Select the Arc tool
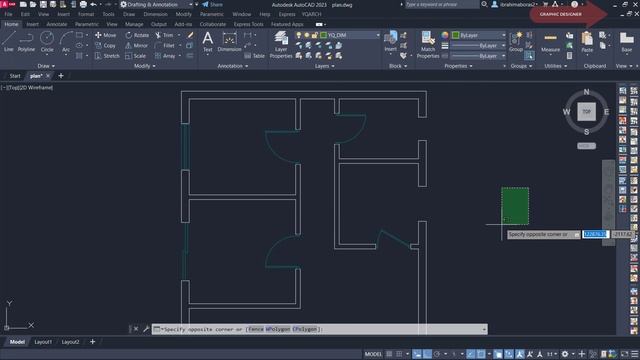This screenshot has height=360, width=640. click(66, 41)
